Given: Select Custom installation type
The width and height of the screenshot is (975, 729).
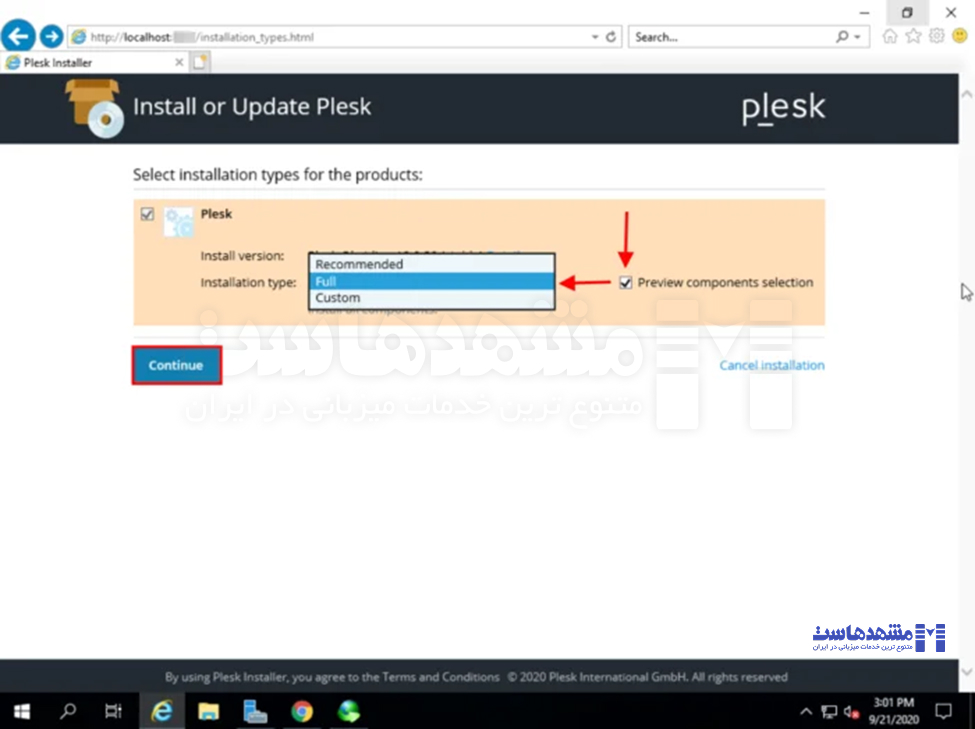Looking at the screenshot, I should pyautogui.click(x=432, y=298).
